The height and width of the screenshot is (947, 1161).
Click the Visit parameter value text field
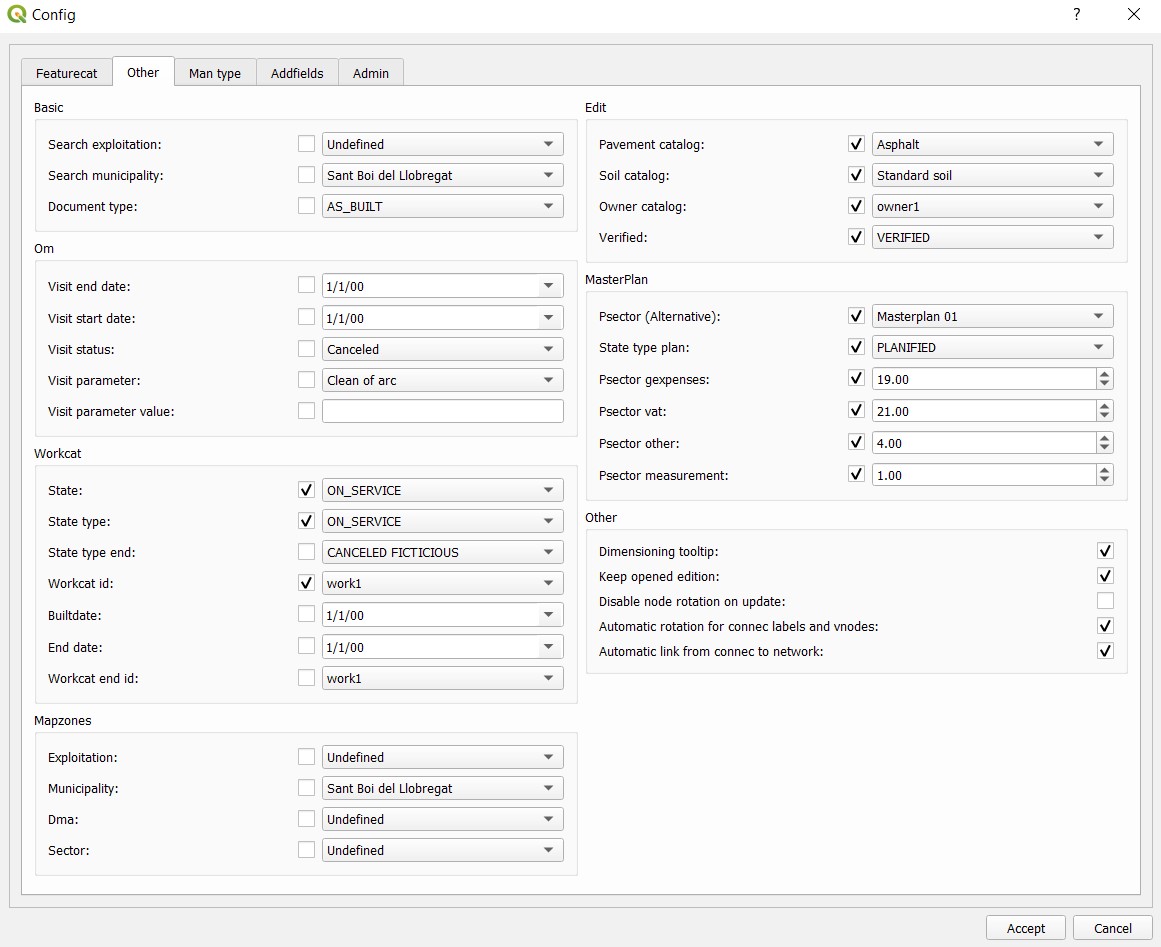pos(442,411)
